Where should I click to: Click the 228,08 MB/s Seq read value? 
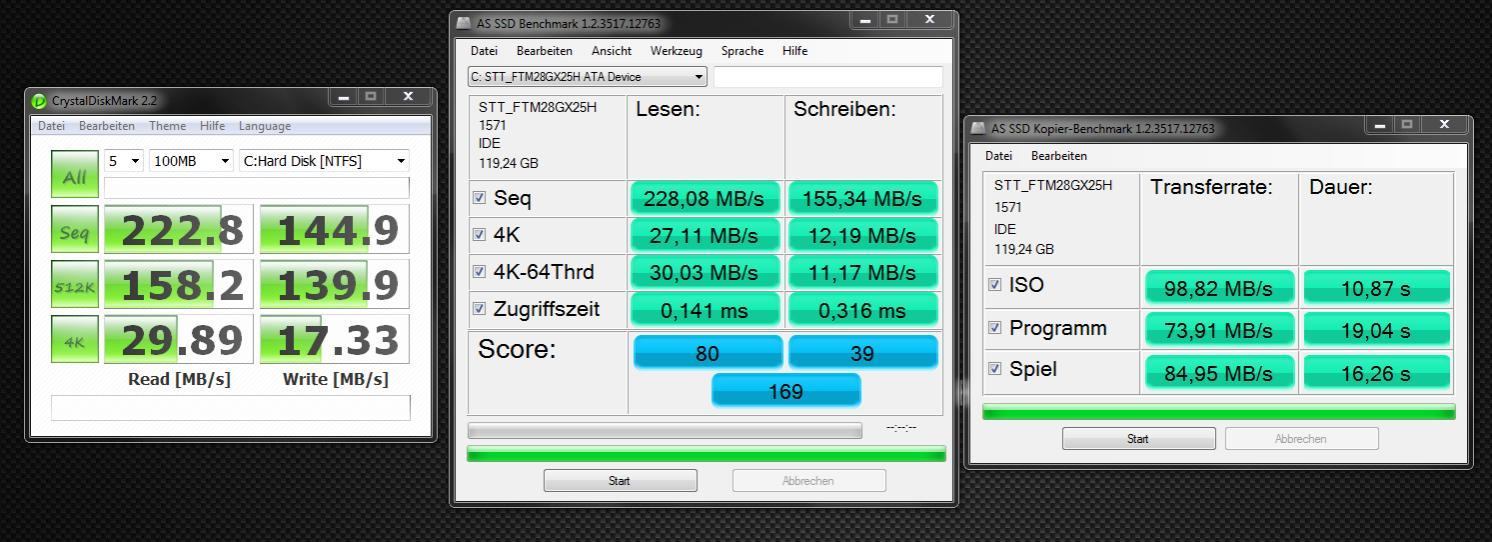pyautogui.click(x=706, y=199)
